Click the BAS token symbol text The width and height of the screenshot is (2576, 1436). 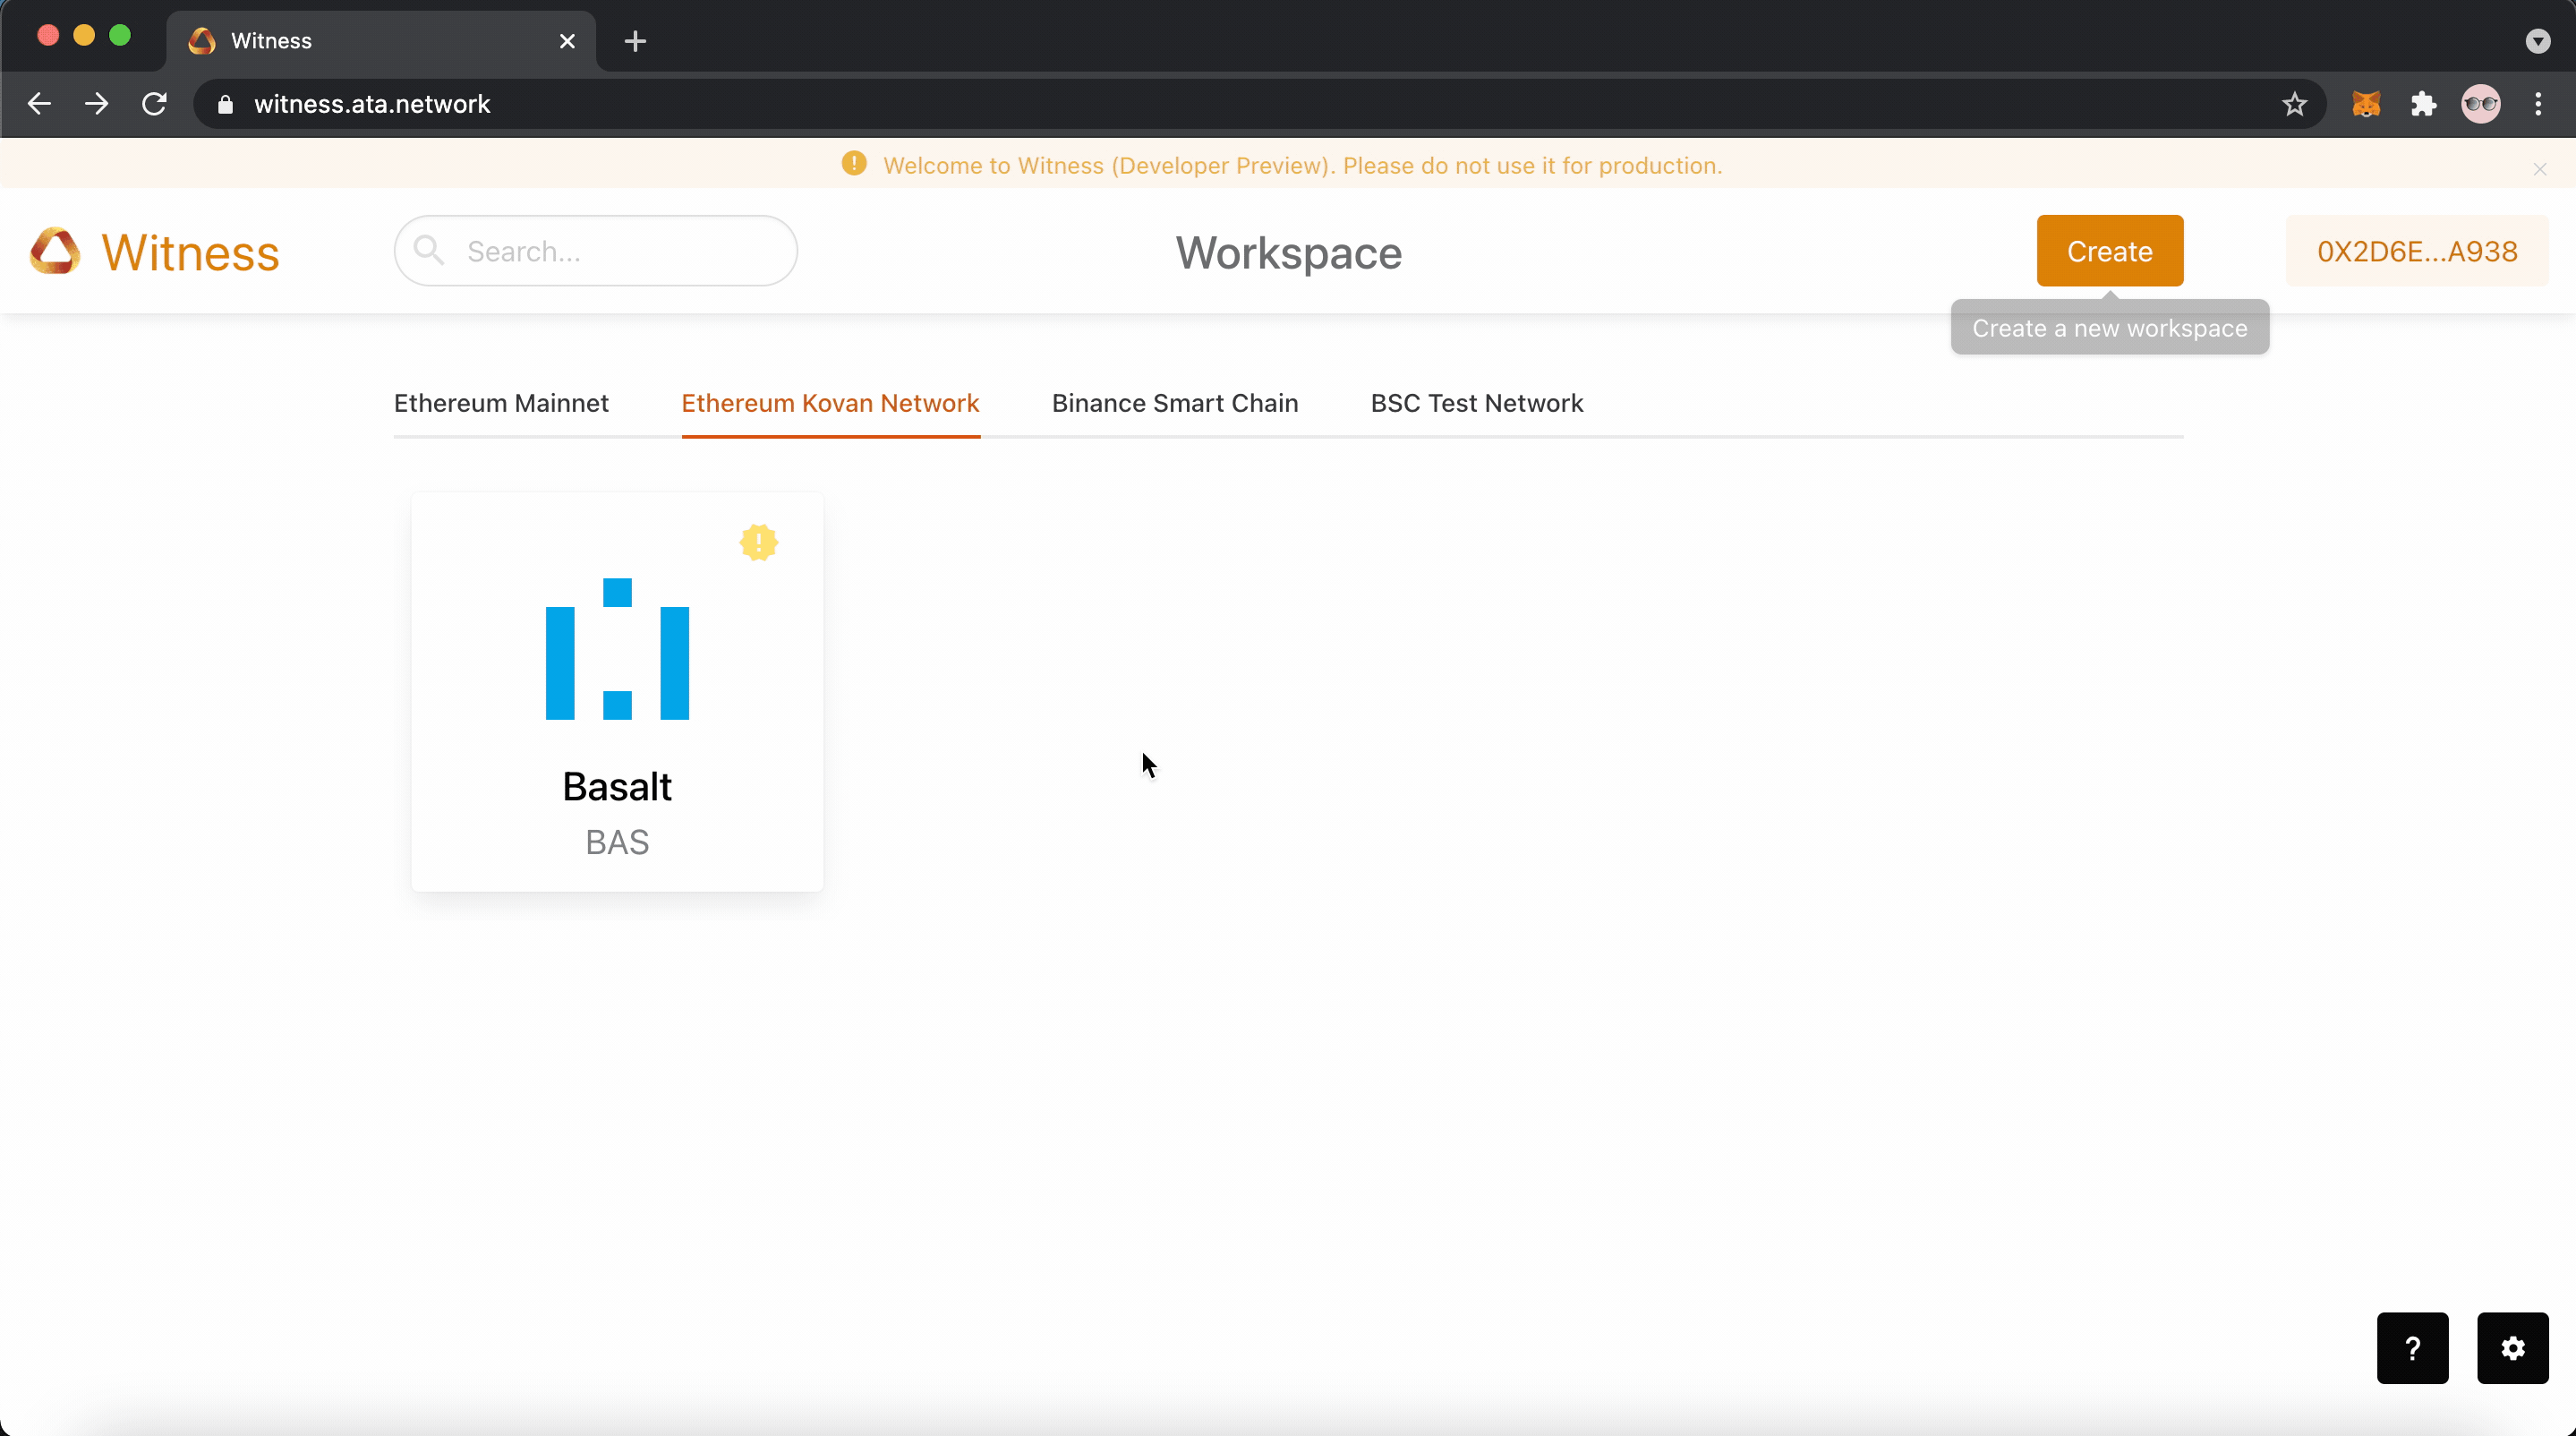(617, 842)
